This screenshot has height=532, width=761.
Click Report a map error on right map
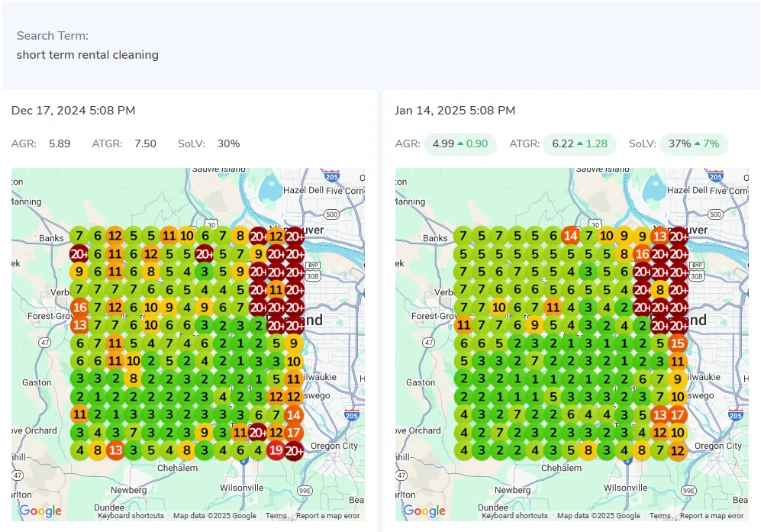pyautogui.click(x=711, y=516)
